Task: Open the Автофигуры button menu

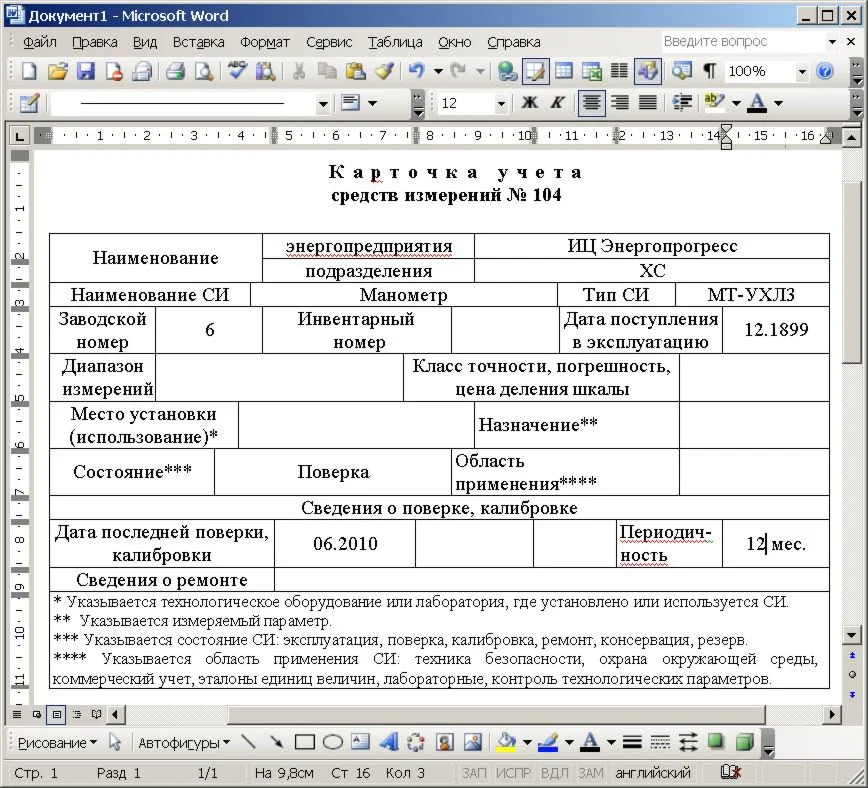Action: (x=183, y=742)
